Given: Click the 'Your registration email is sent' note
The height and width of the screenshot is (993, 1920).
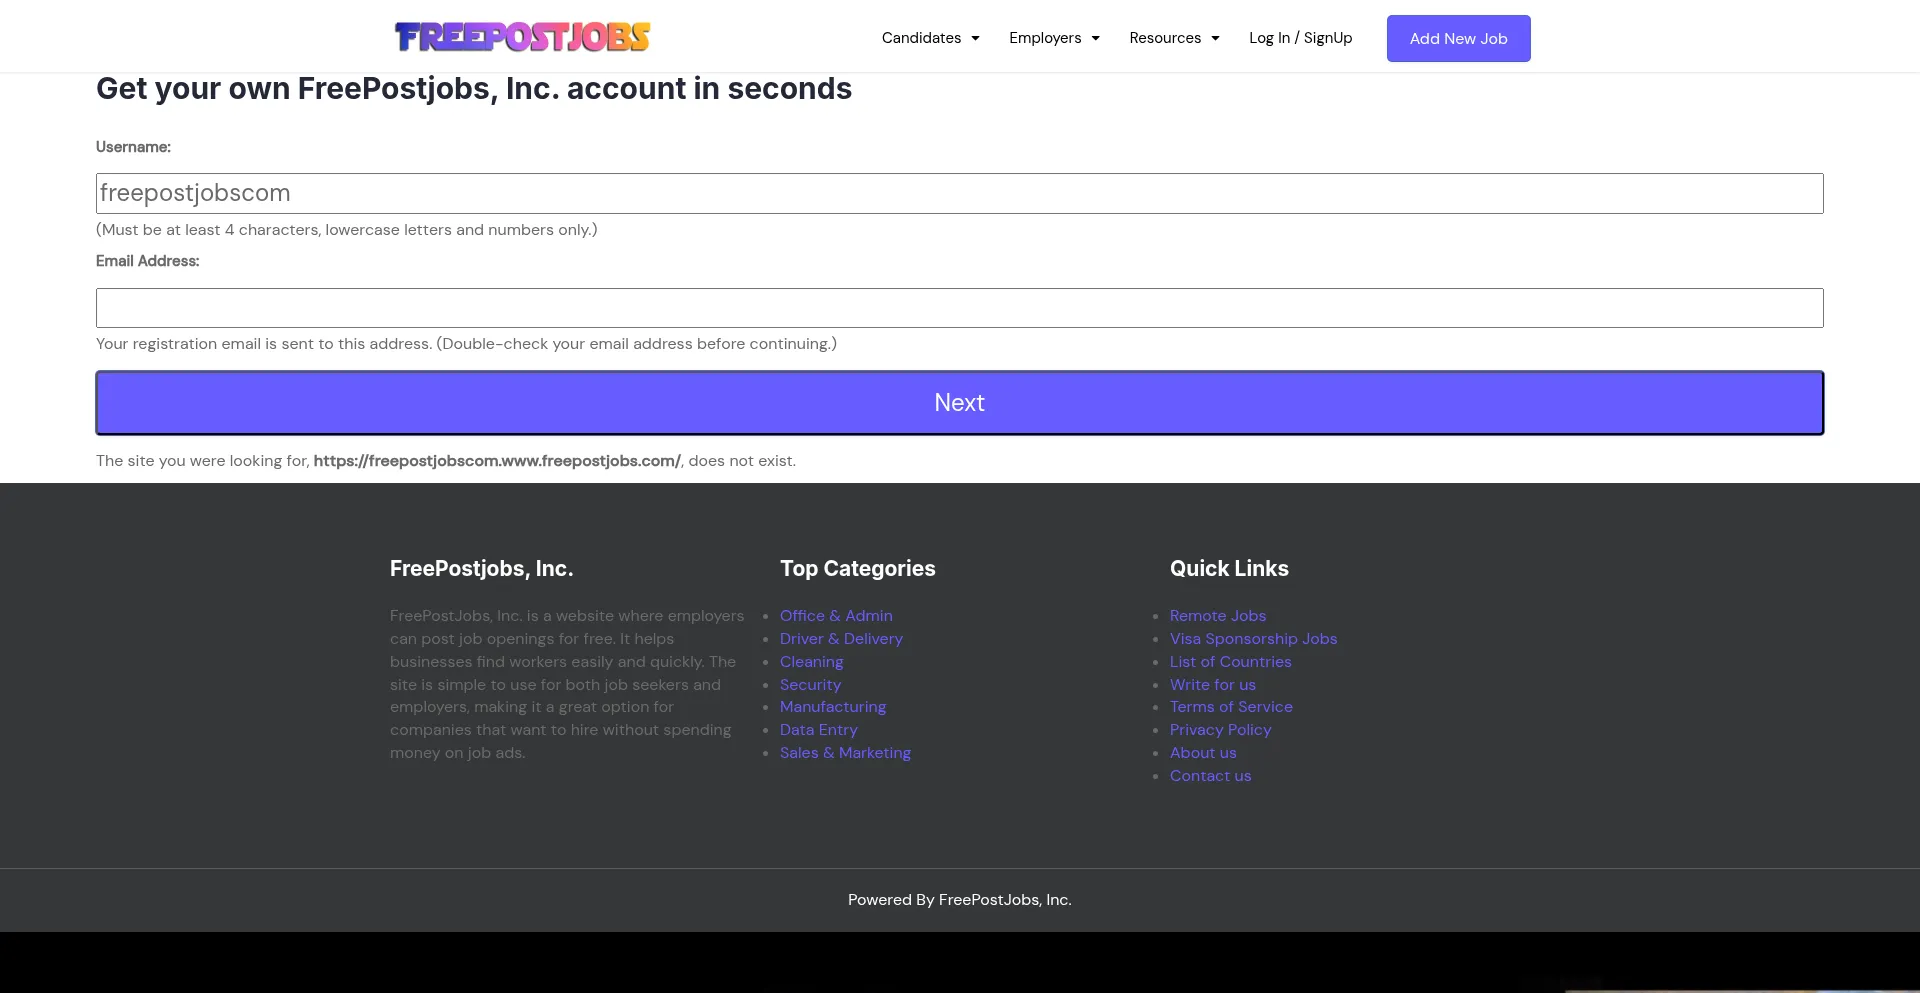Looking at the screenshot, I should tap(466, 344).
